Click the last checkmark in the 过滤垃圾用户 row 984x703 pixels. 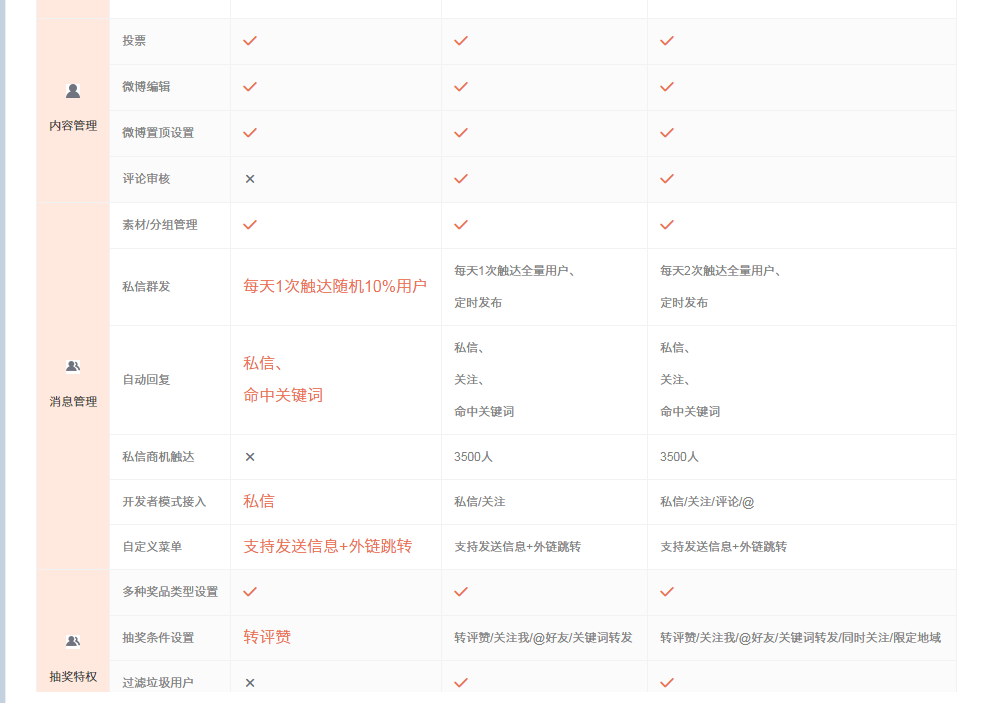[x=666, y=683]
